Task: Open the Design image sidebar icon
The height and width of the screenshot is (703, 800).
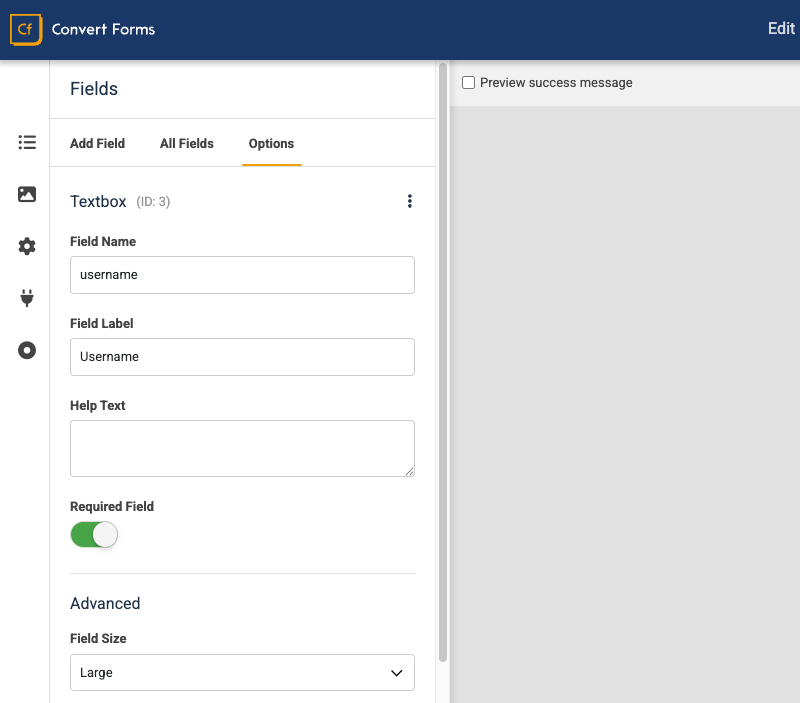Action: pyautogui.click(x=27, y=194)
